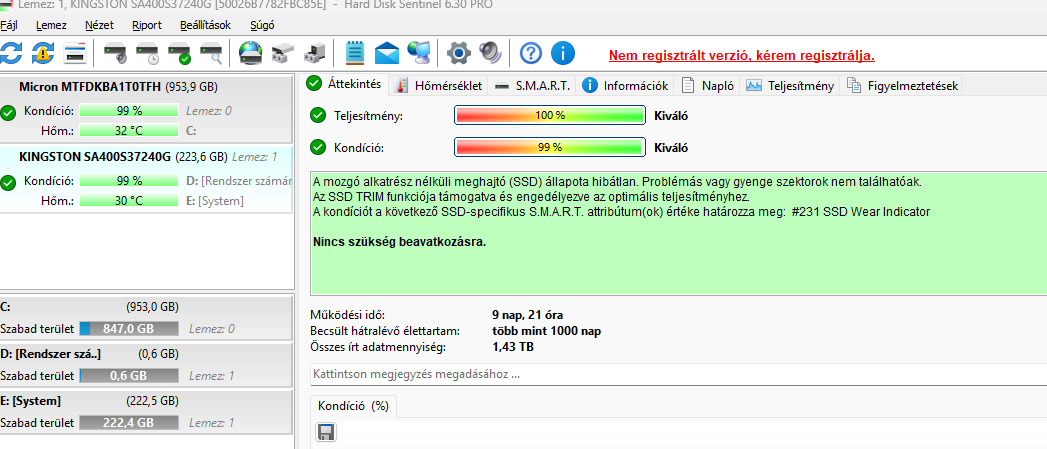Click the globe on disk toolbar icon
The image size is (1047, 449).
(x=251, y=53)
